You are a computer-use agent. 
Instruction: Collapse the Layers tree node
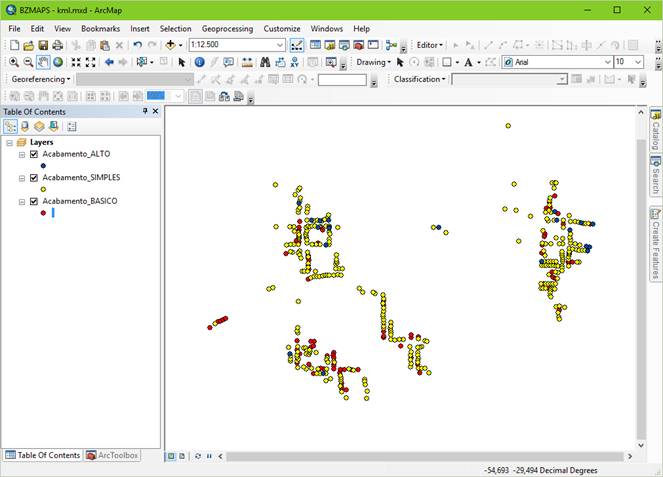[x=11, y=143]
